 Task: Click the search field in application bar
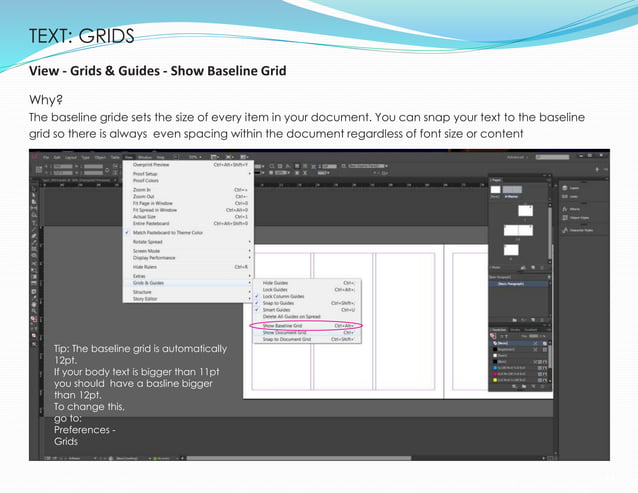click(x=552, y=157)
